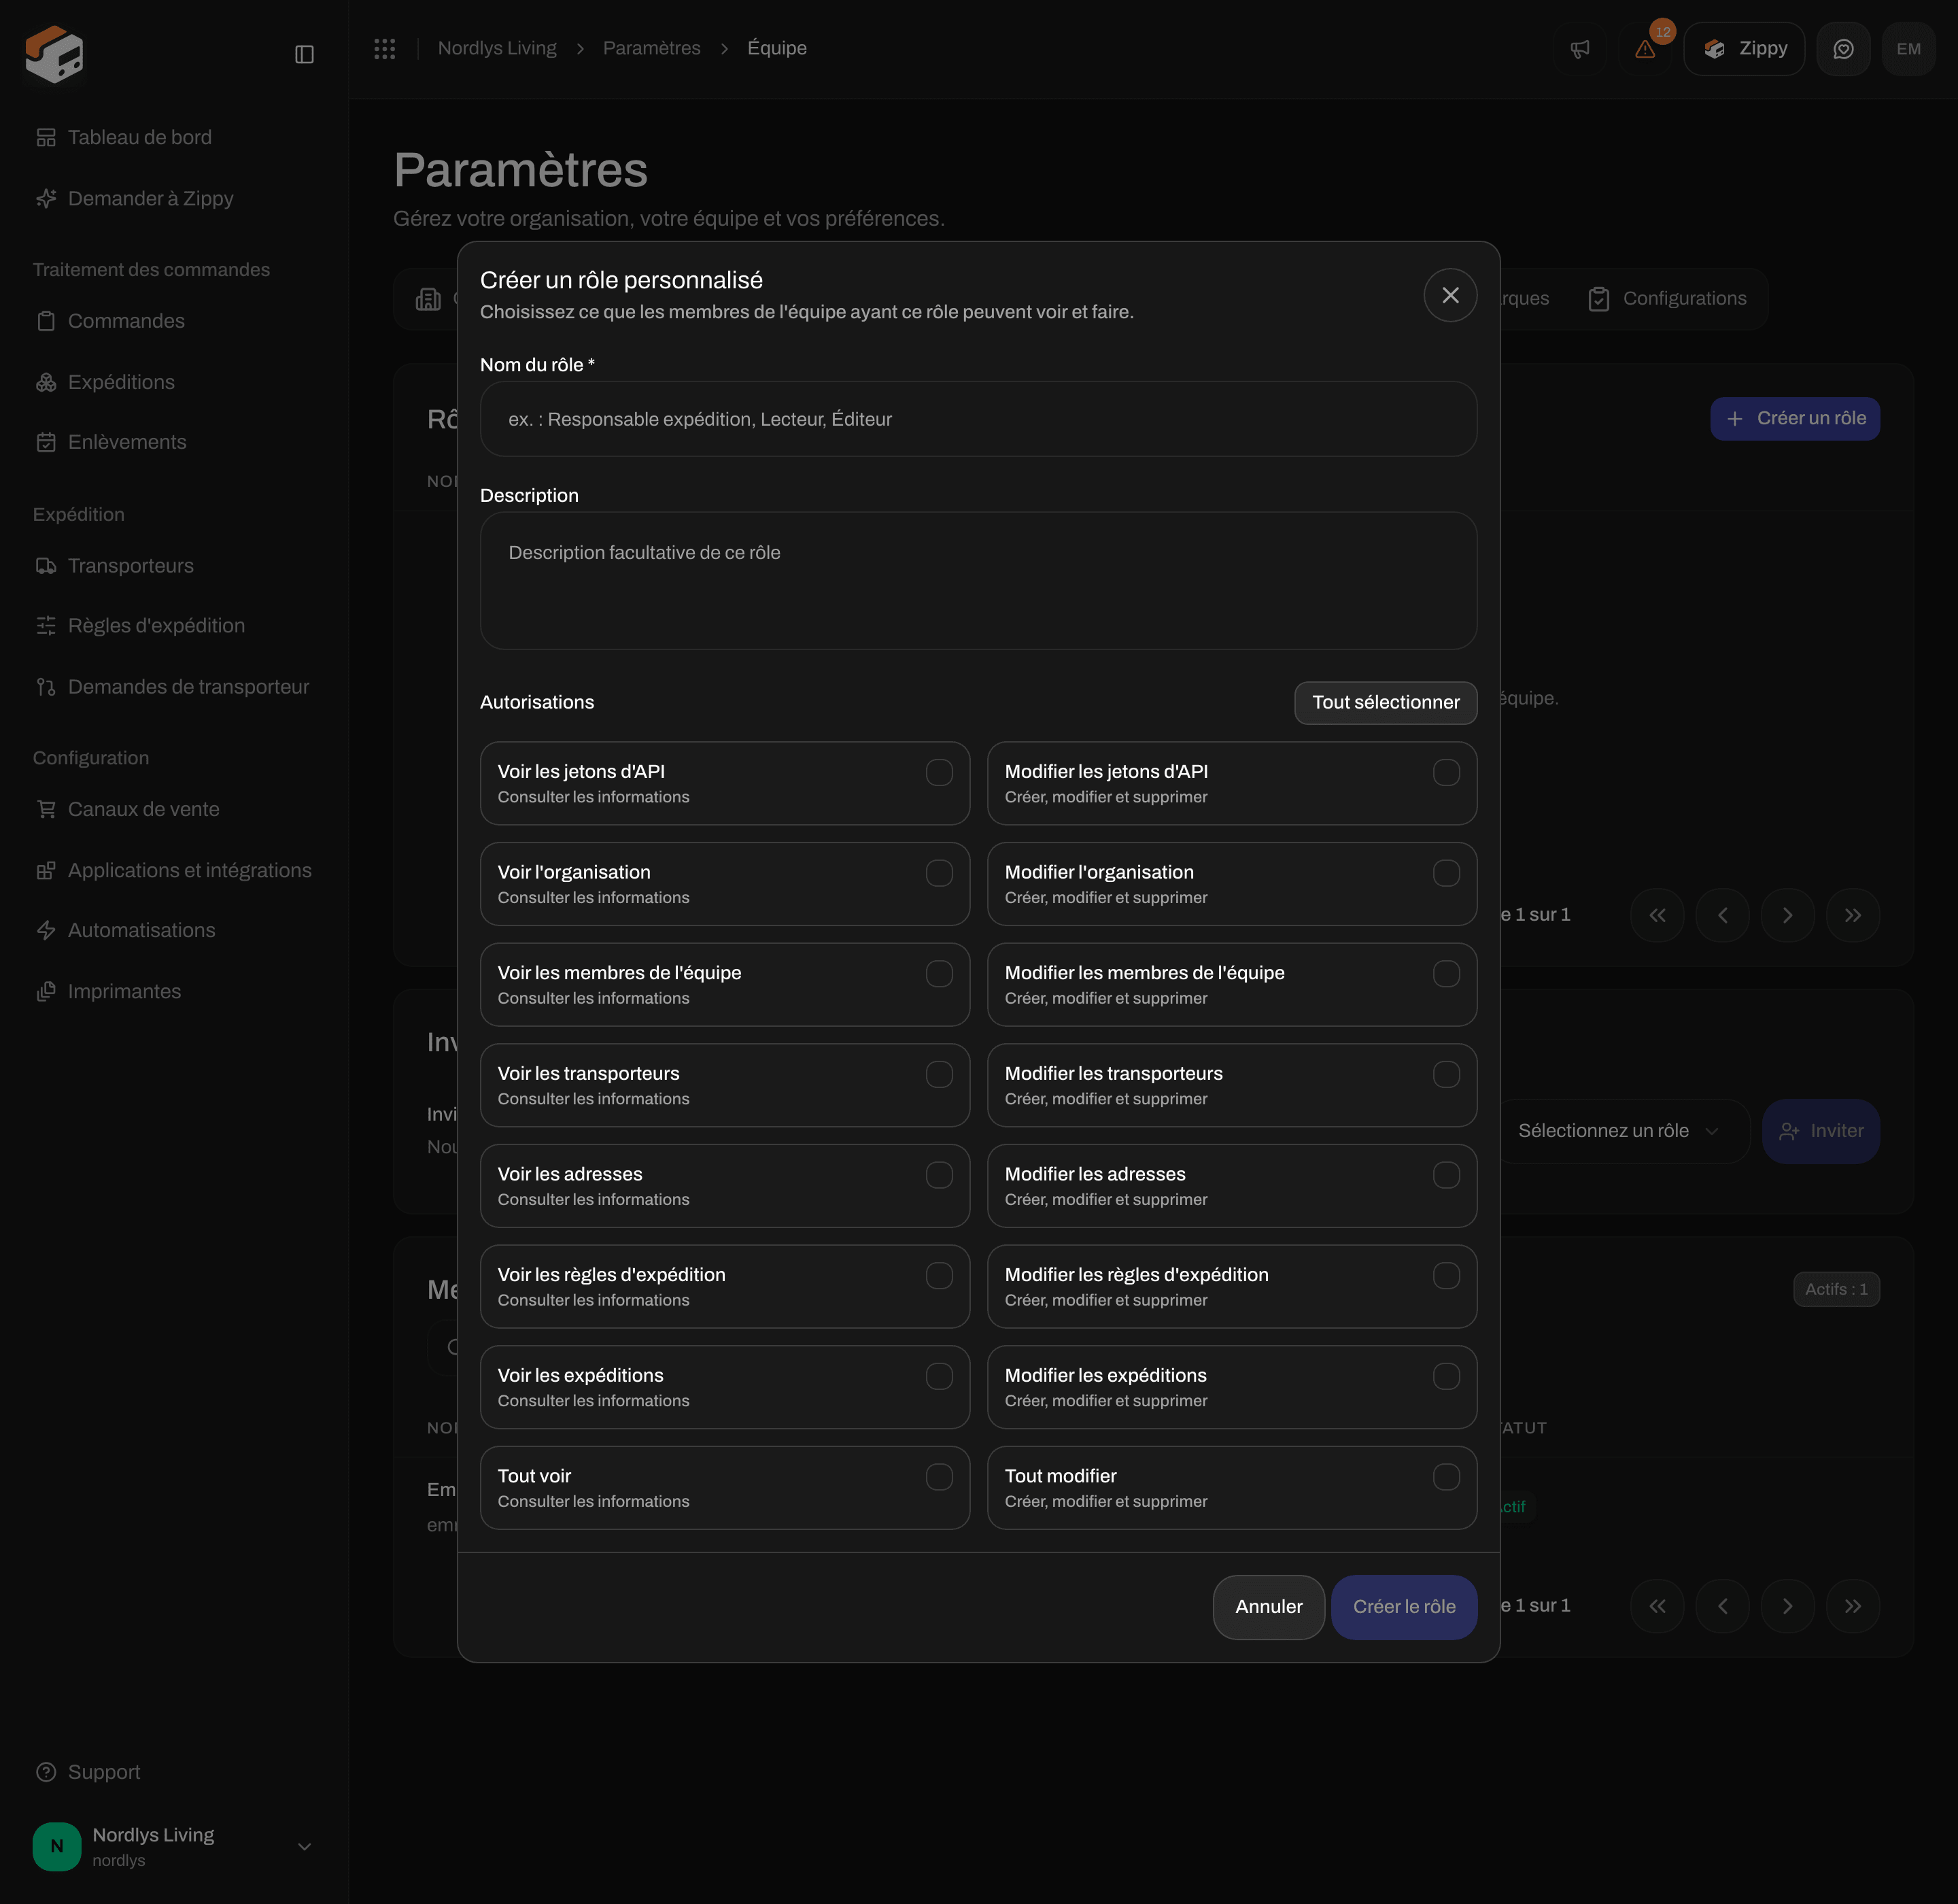Screen dimensions: 1958x1904
Task: Go to last page in roles pagination
Action: pyautogui.click(x=1853, y=915)
